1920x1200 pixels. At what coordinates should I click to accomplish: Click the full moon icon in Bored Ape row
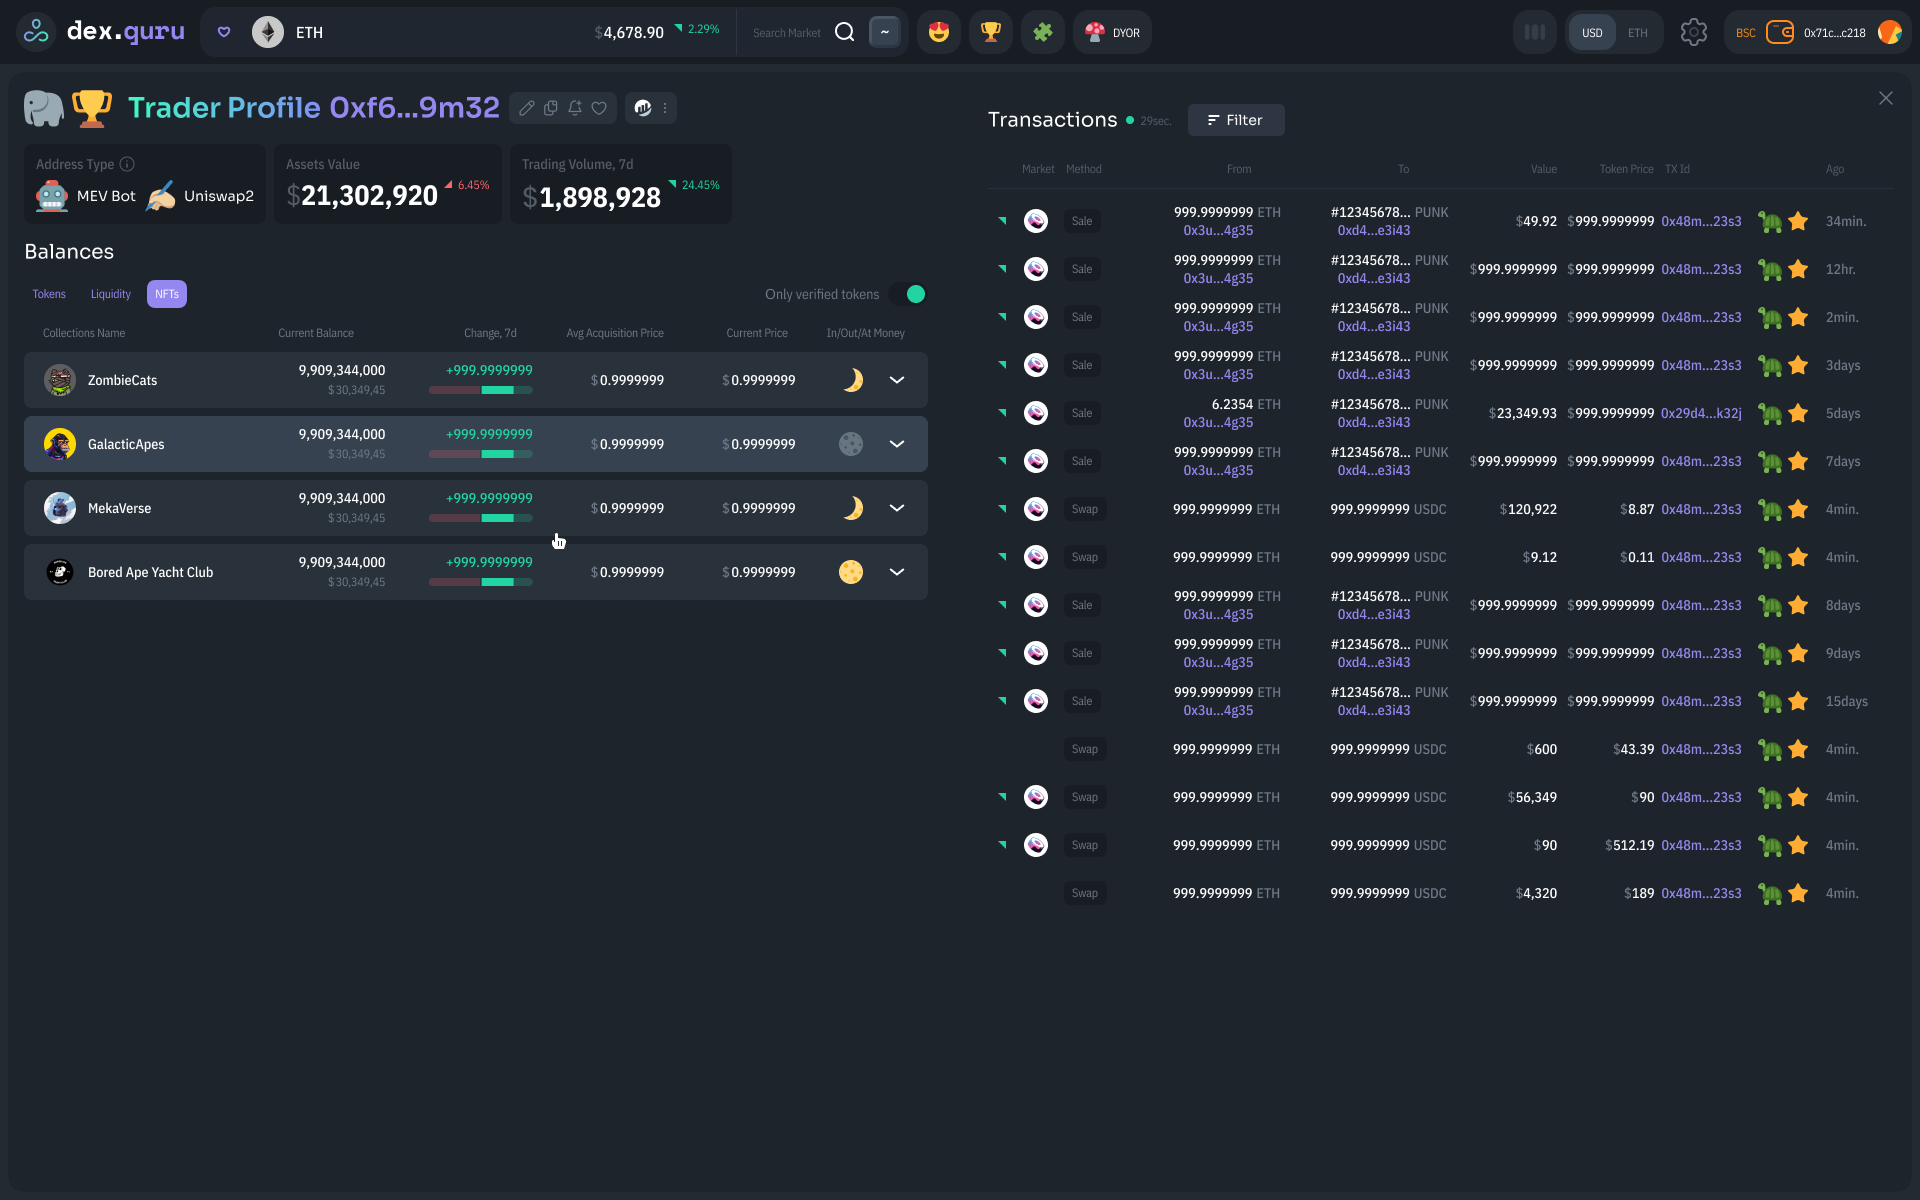pyautogui.click(x=851, y=572)
